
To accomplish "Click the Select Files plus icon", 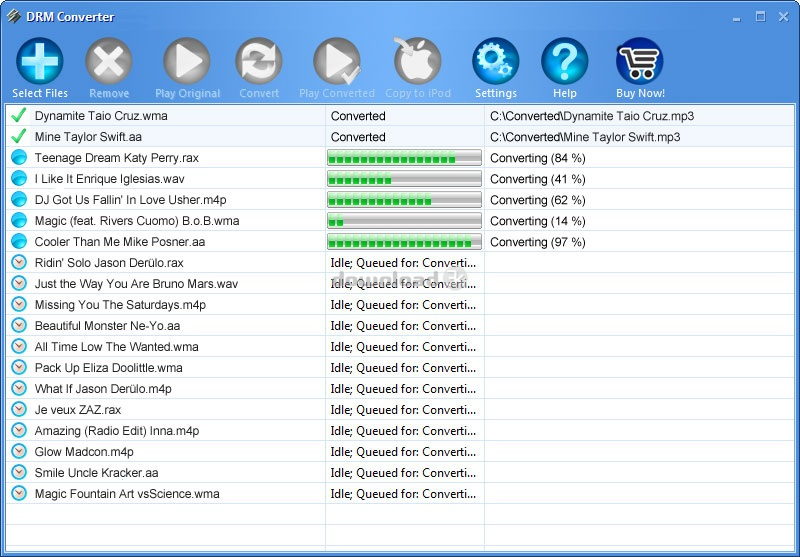I will [40, 62].
